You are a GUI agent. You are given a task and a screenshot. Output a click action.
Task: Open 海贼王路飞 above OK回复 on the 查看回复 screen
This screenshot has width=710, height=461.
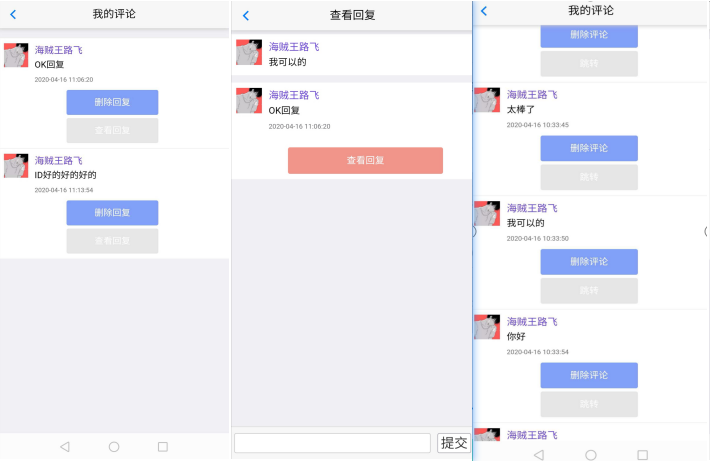click(294, 95)
